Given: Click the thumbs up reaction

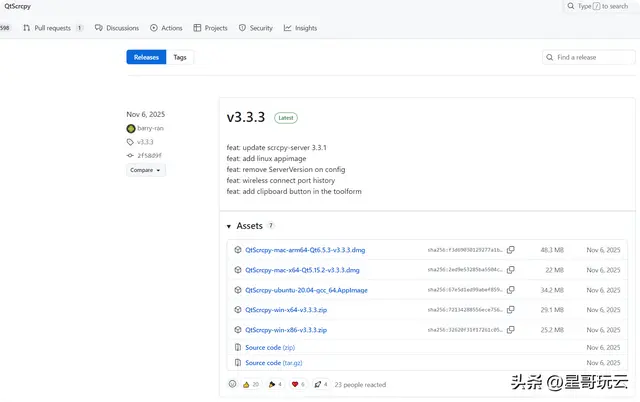Looking at the screenshot, I should point(251,384).
